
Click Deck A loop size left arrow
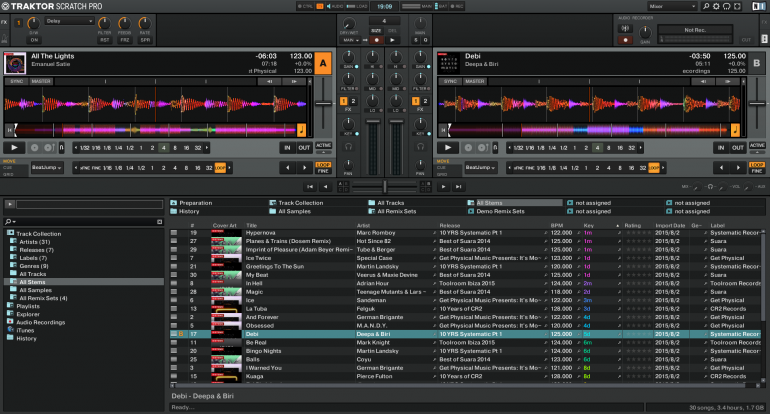tap(76, 147)
